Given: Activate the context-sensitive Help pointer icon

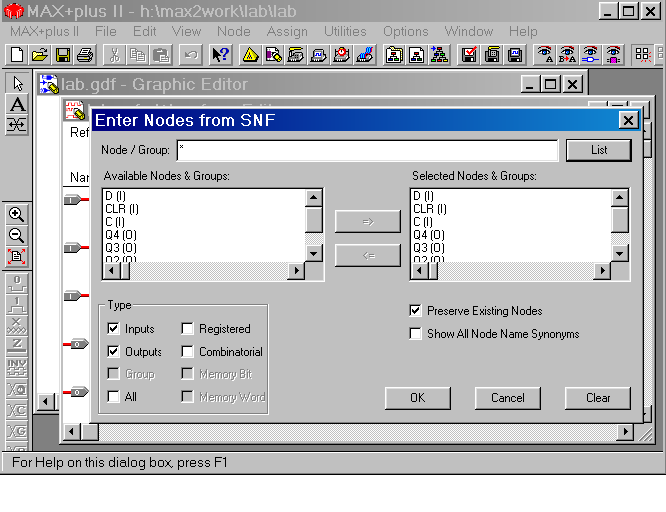Looking at the screenshot, I should coord(220,55).
